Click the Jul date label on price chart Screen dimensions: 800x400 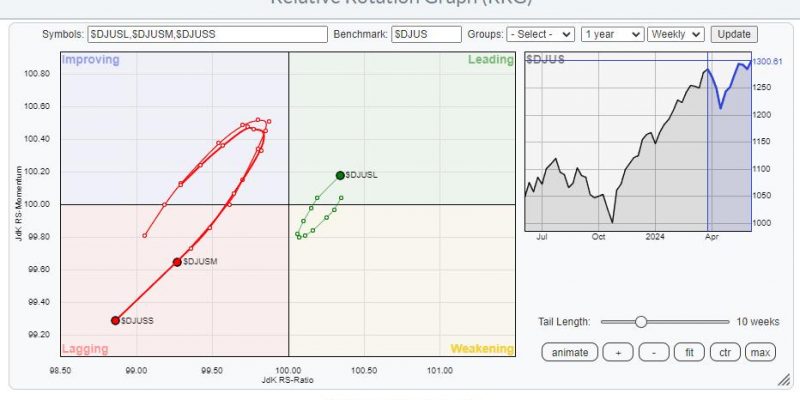pos(541,237)
